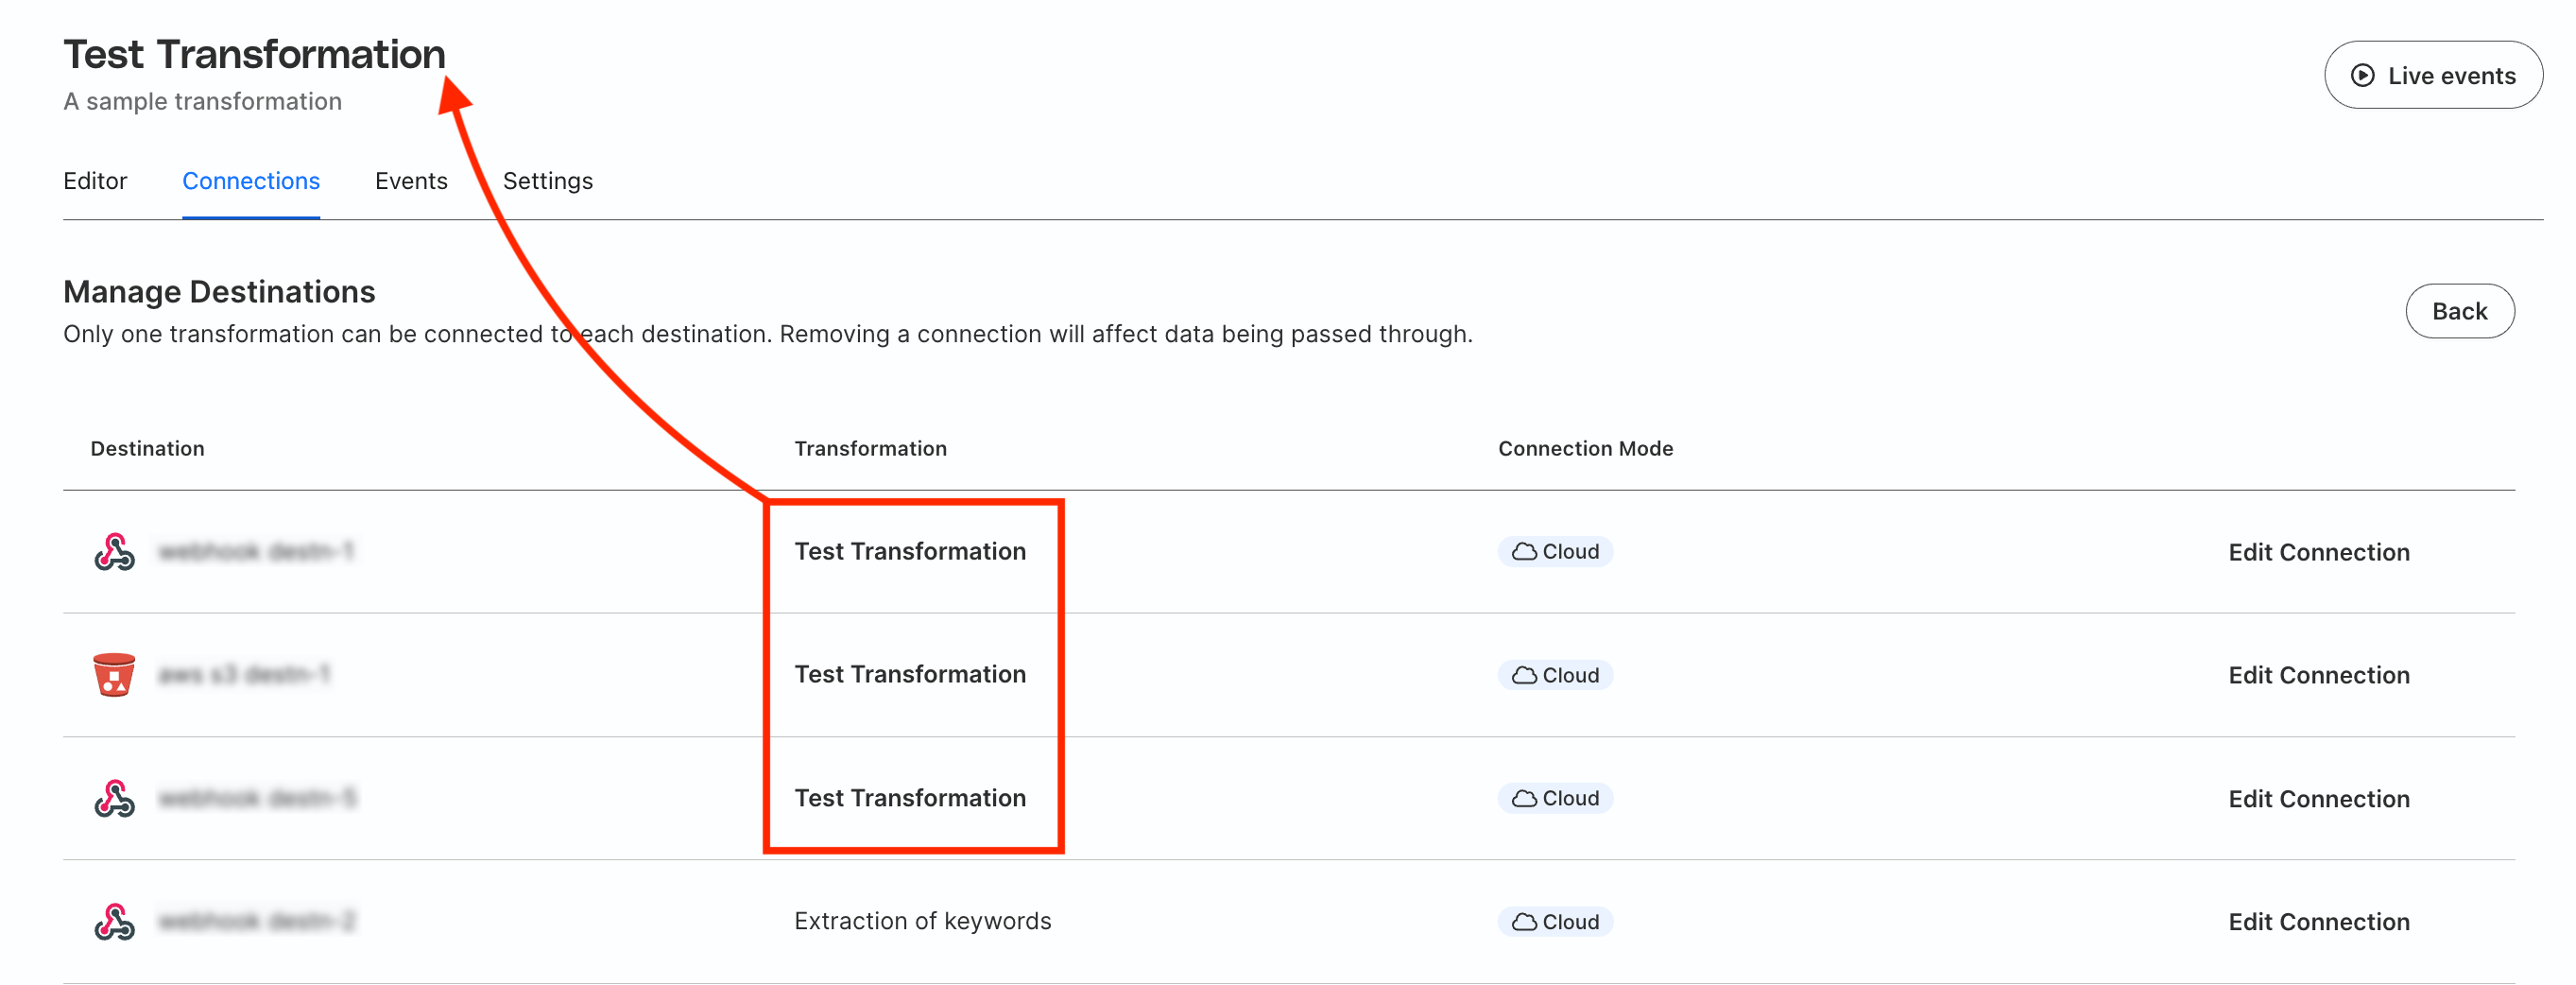
Task: Open Live events
Action: (x=2433, y=76)
